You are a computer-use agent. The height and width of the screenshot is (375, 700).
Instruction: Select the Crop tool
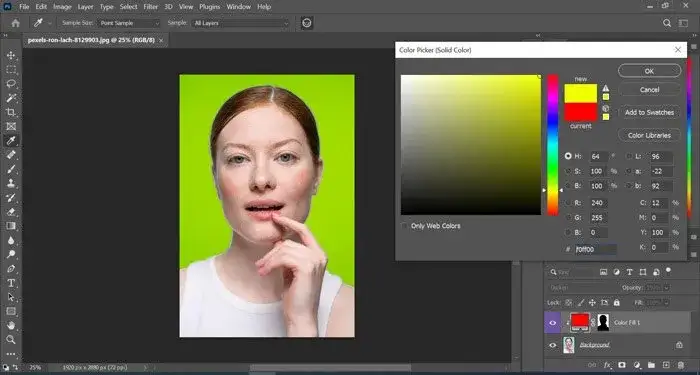pyautogui.click(x=11, y=112)
